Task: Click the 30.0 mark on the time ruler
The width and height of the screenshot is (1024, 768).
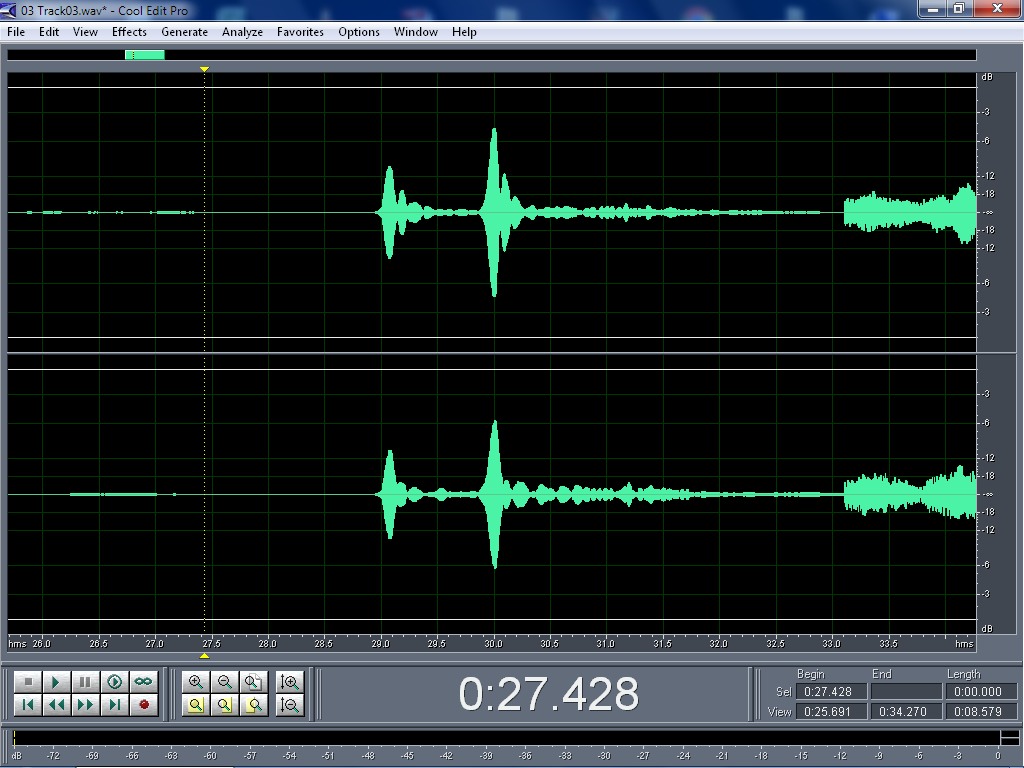Action: point(493,644)
